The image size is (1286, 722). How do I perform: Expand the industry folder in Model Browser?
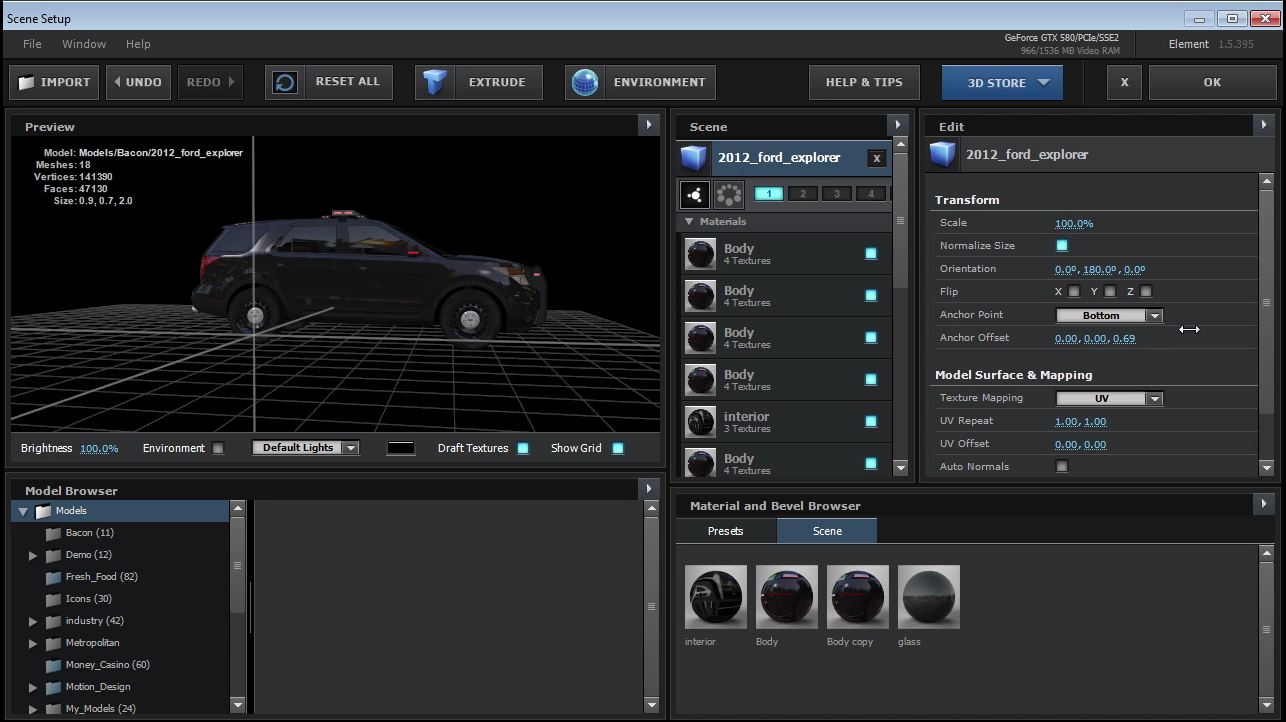point(33,621)
